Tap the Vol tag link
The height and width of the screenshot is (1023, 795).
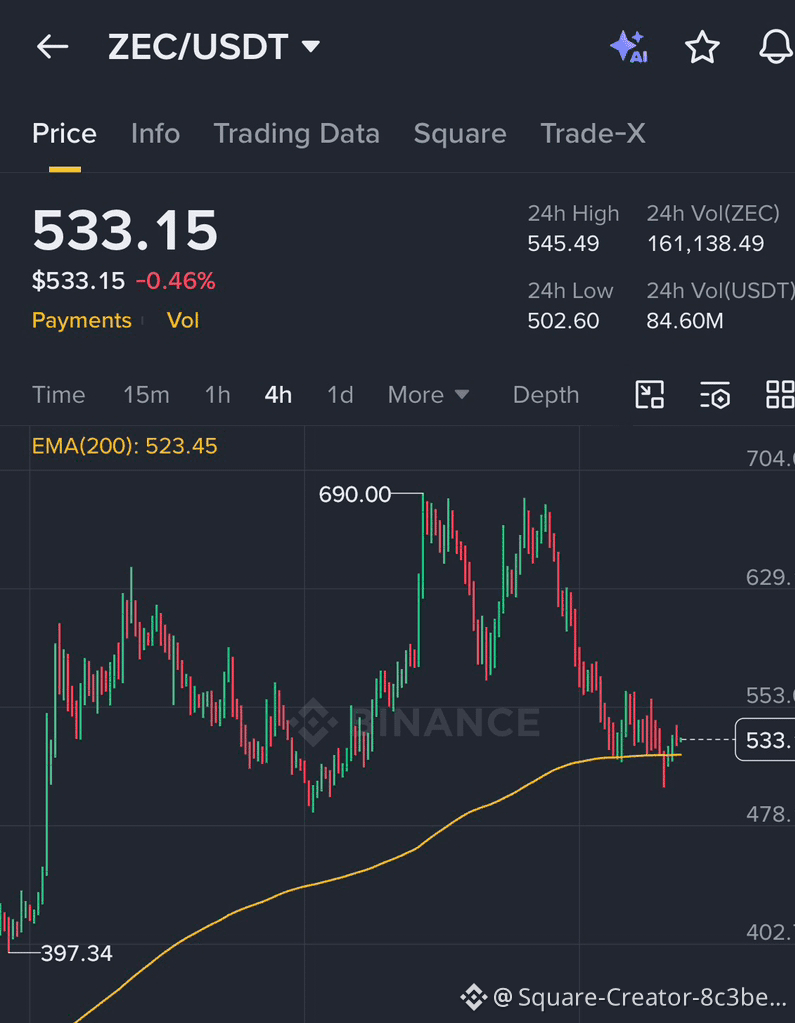click(x=183, y=320)
